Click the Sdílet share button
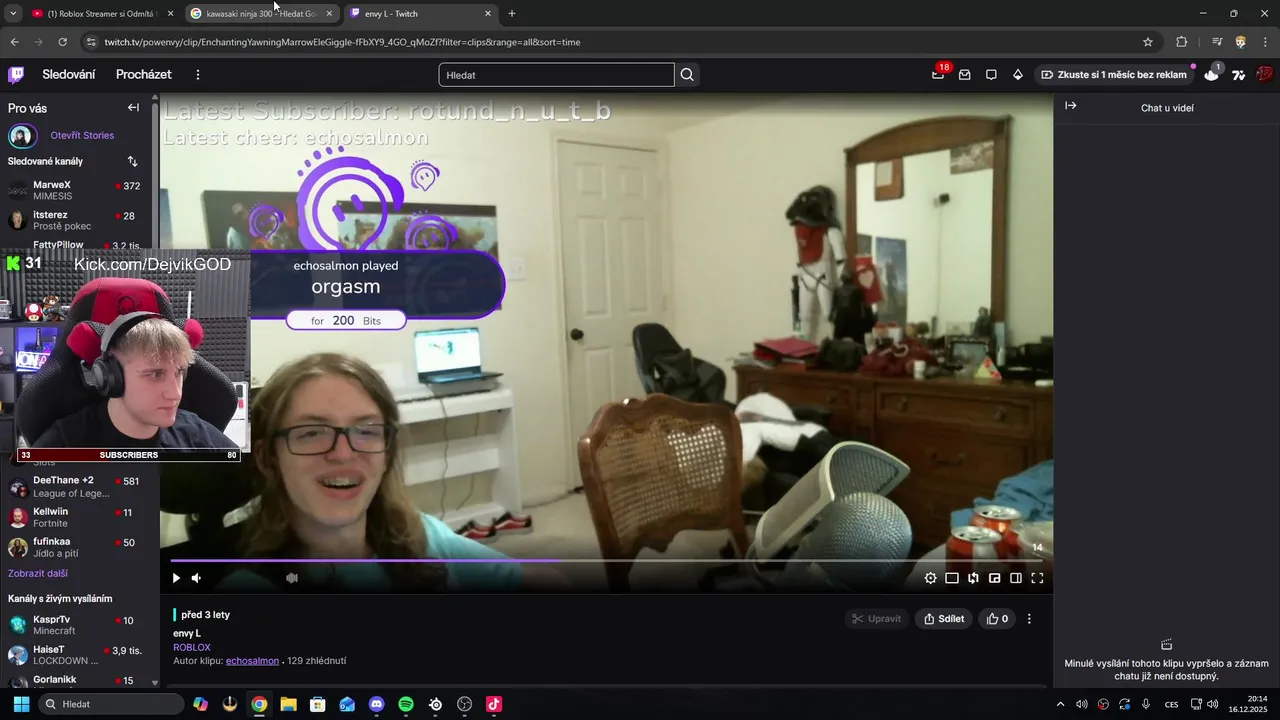Screen dimensions: 1280x720 944,619
